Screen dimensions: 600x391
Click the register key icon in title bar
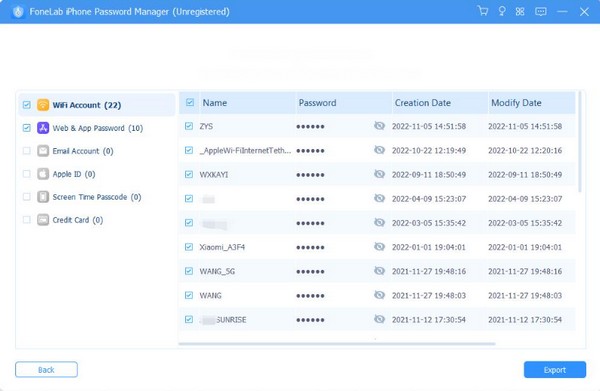pyautogui.click(x=502, y=11)
